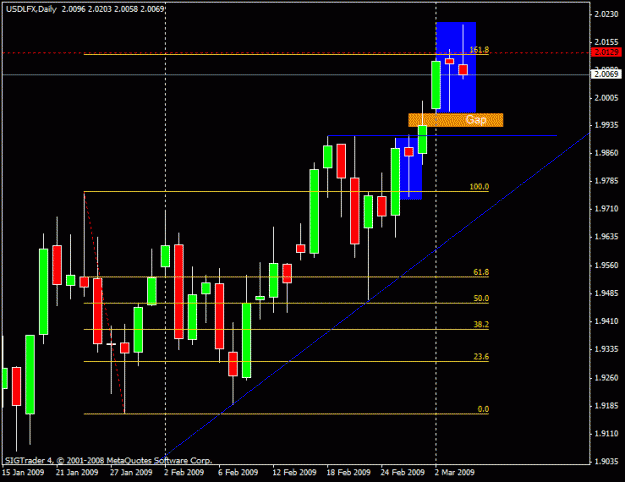Click the 6 Feb 2009 date label
The width and height of the screenshot is (625, 482).
click(238, 472)
